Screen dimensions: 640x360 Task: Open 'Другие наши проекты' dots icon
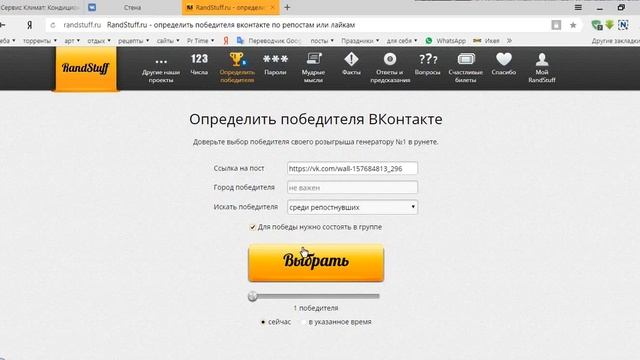pos(161,62)
